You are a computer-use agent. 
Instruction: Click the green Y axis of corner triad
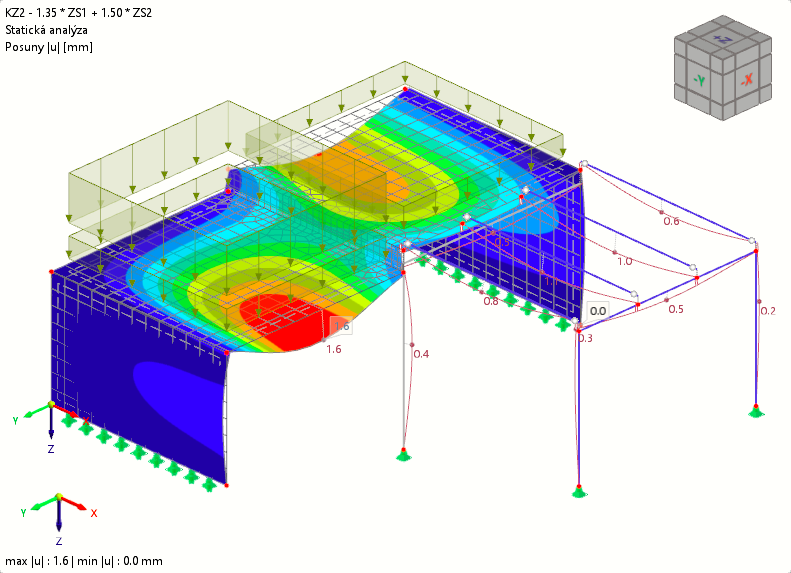tap(44, 503)
